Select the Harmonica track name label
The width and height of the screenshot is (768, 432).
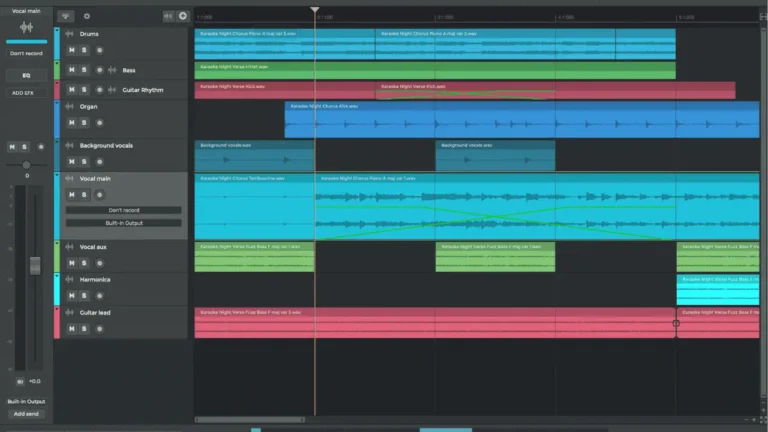(95, 279)
